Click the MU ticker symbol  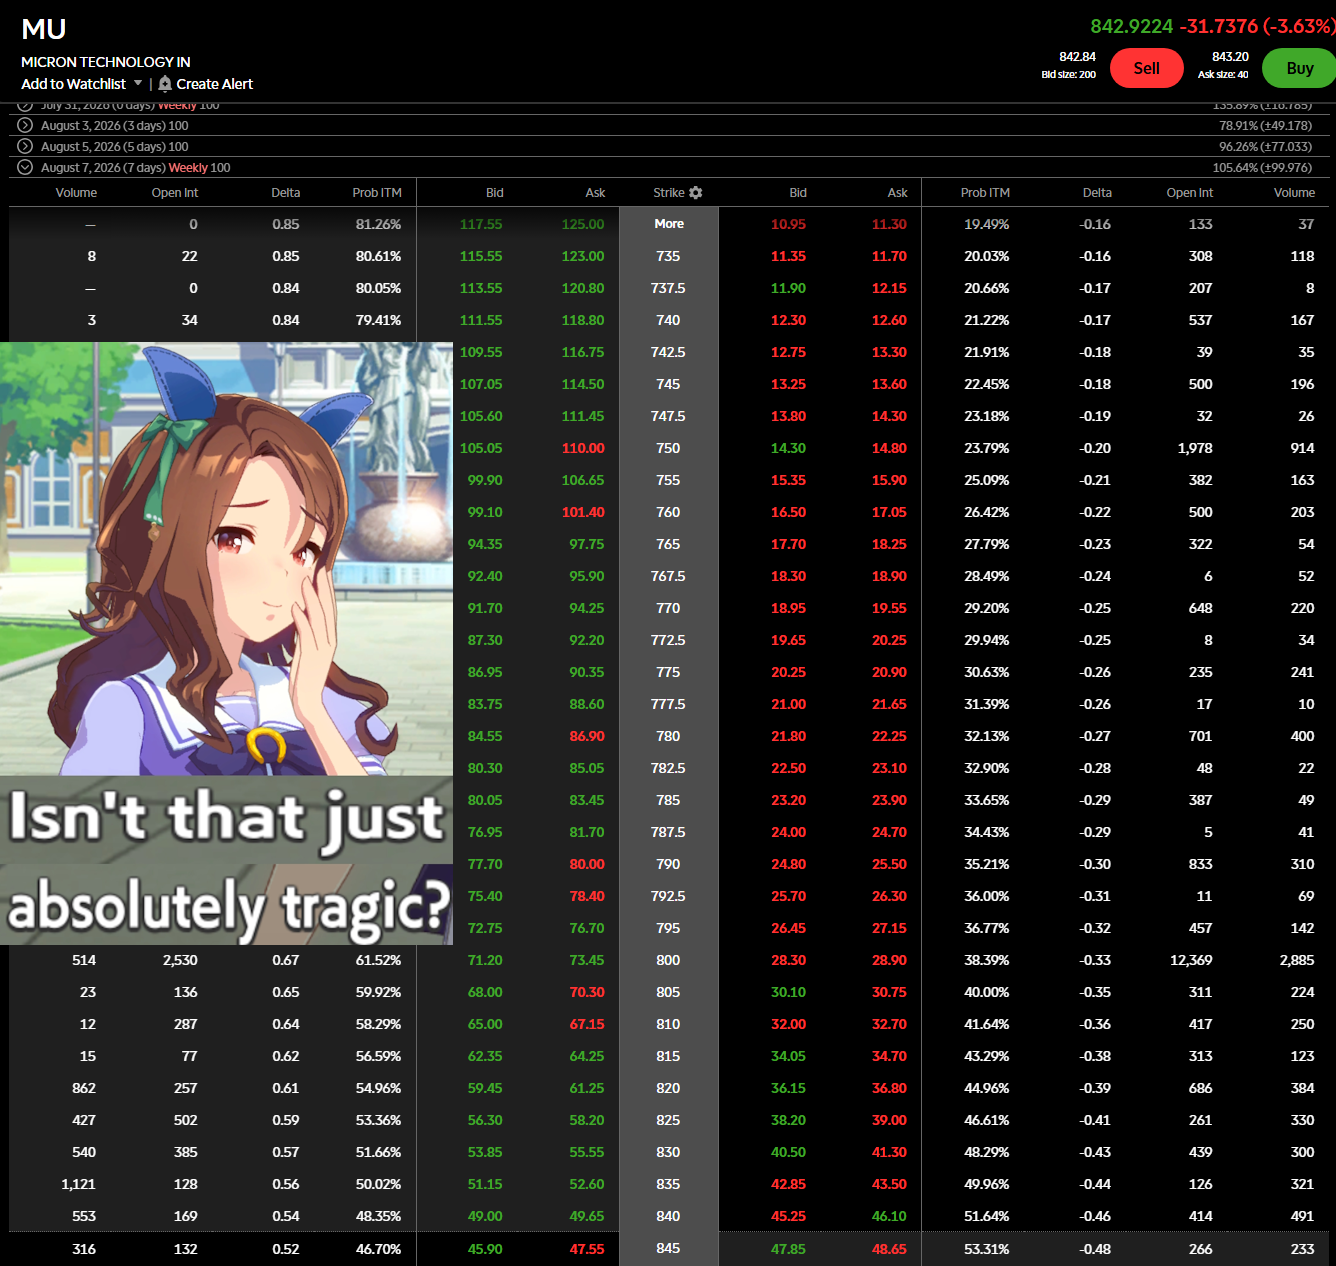[44, 30]
